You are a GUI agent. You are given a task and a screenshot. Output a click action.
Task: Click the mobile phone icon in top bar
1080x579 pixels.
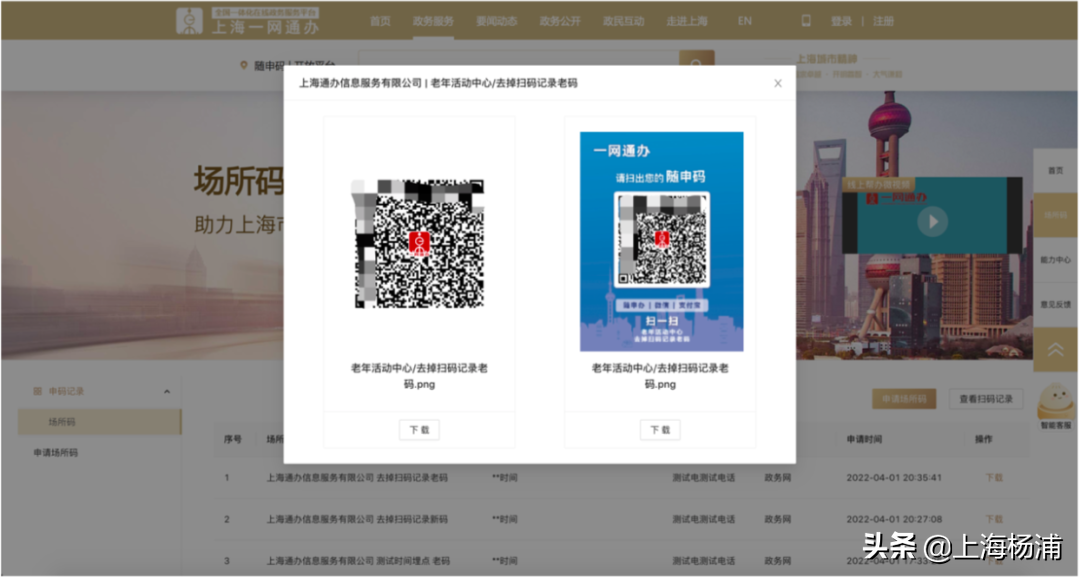805,19
